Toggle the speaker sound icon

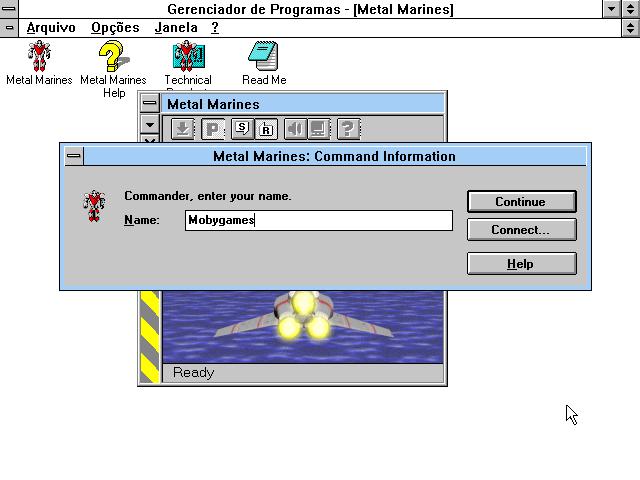pos(294,129)
